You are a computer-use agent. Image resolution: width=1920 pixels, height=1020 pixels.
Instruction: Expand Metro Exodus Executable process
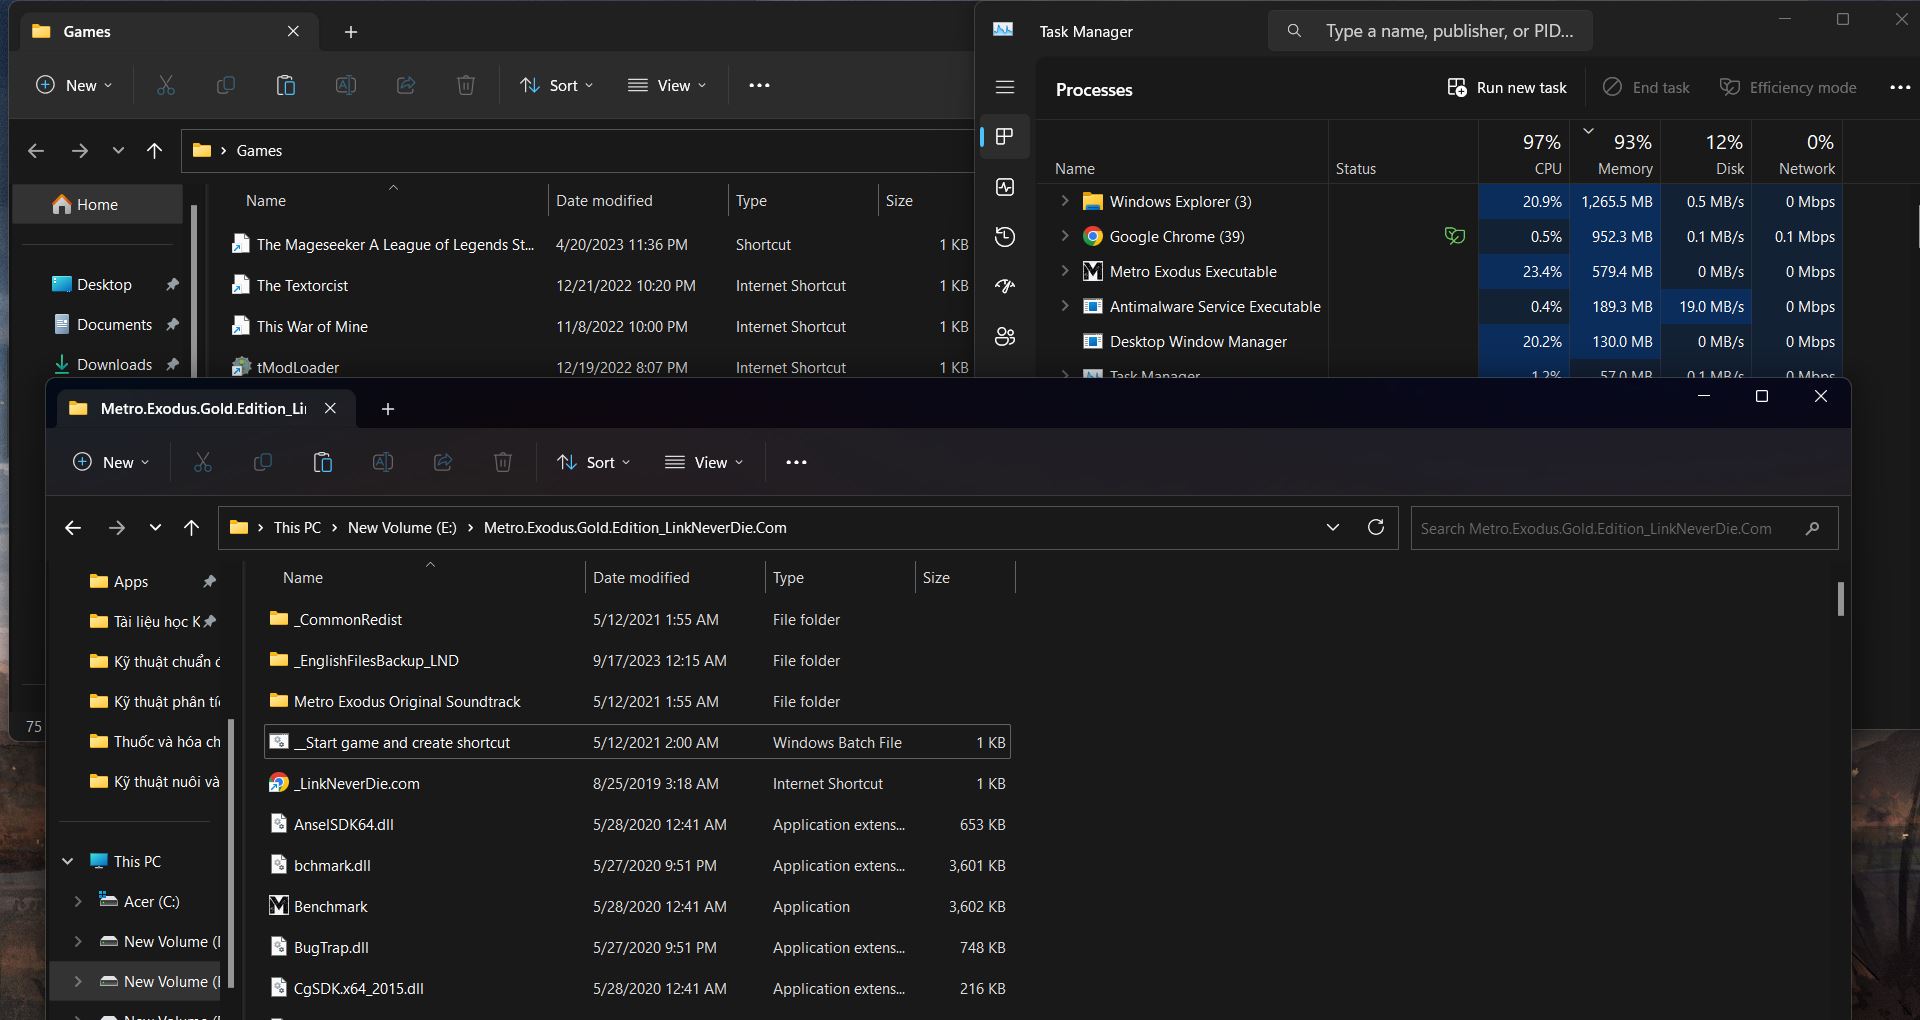tap(1065, 272)
